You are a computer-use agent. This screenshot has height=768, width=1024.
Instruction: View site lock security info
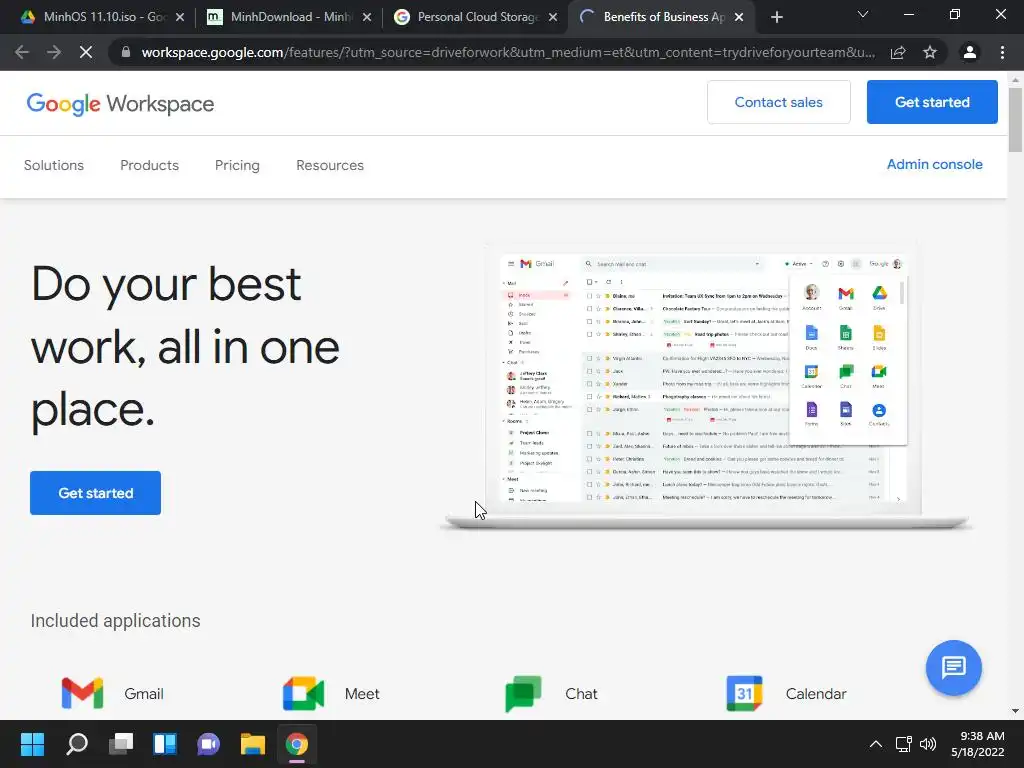click(x=126, y=52)
